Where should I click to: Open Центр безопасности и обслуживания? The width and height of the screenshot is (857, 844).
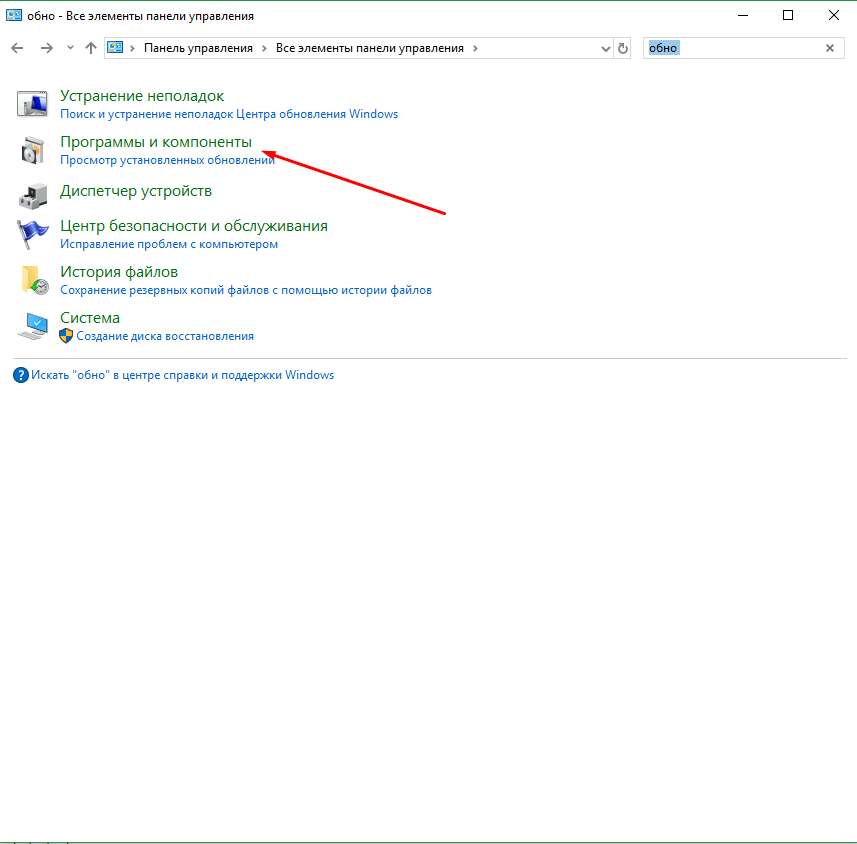point(193,226)
